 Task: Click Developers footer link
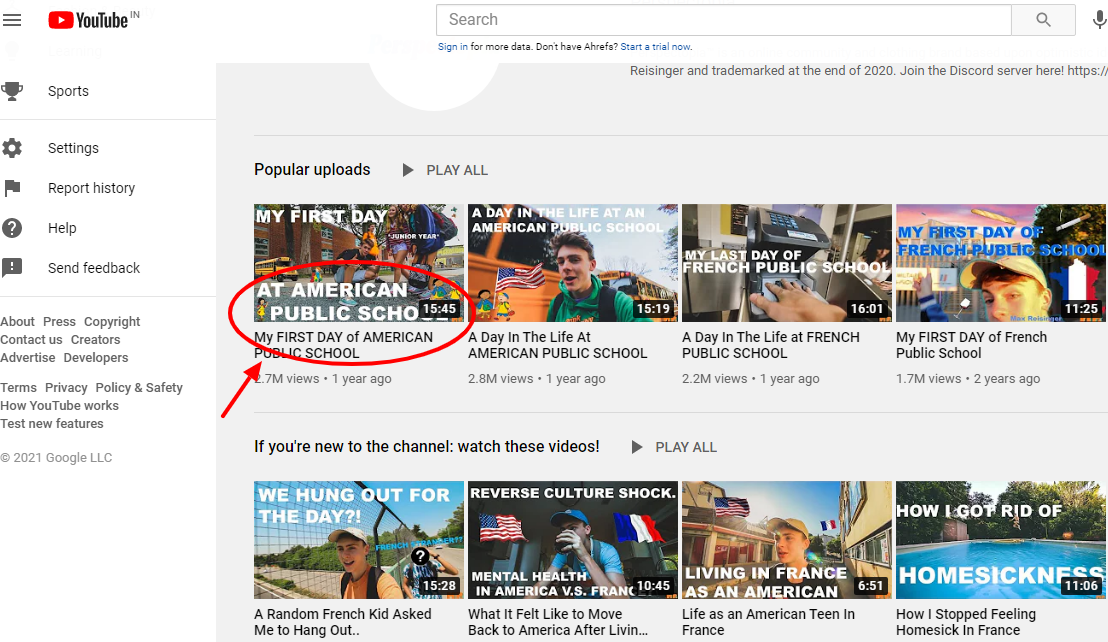96,357
